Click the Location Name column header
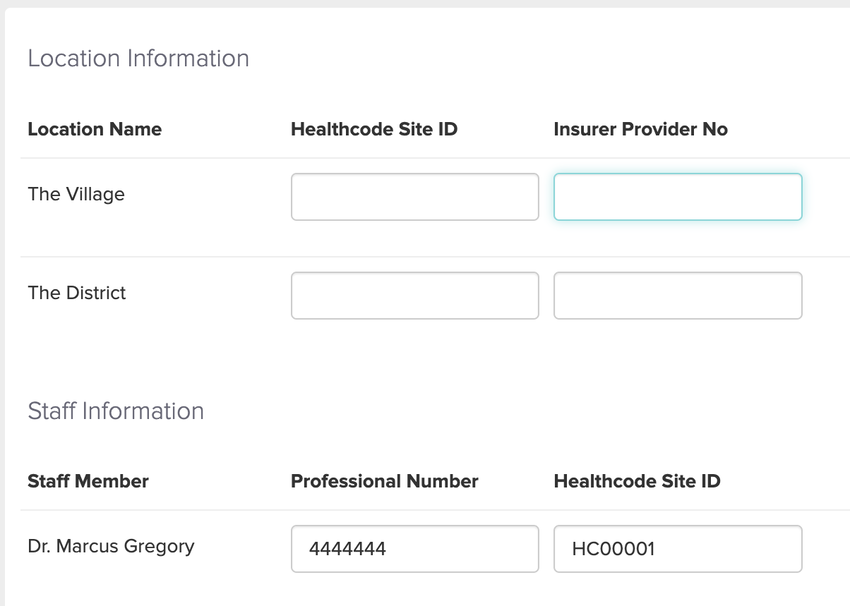This screenshot has height=606, width=850. pos(94,129)
